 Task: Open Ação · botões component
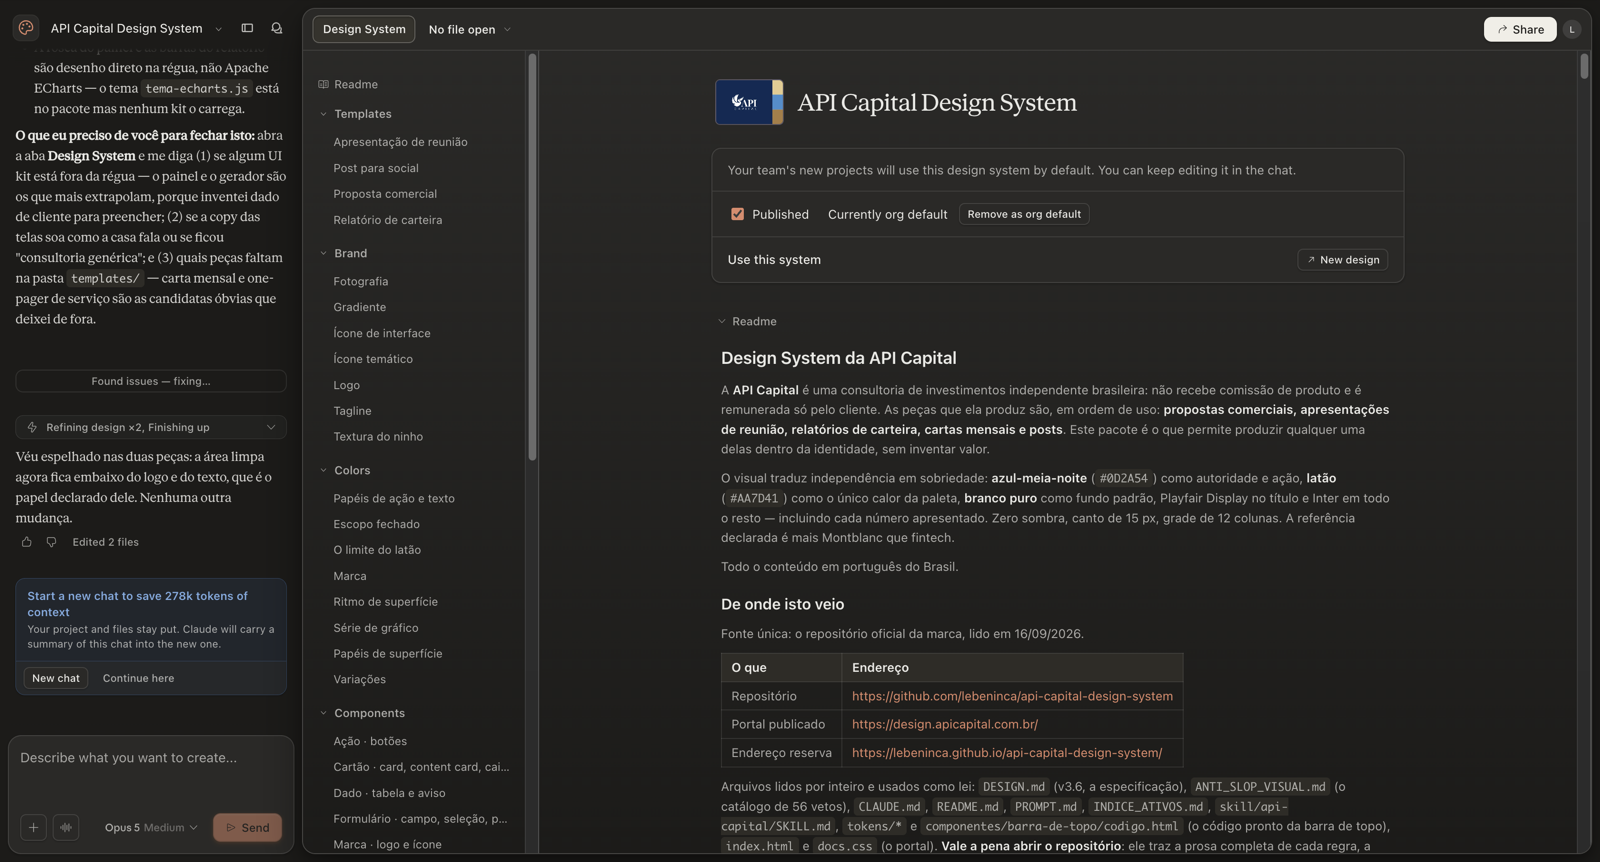point(370,741)
